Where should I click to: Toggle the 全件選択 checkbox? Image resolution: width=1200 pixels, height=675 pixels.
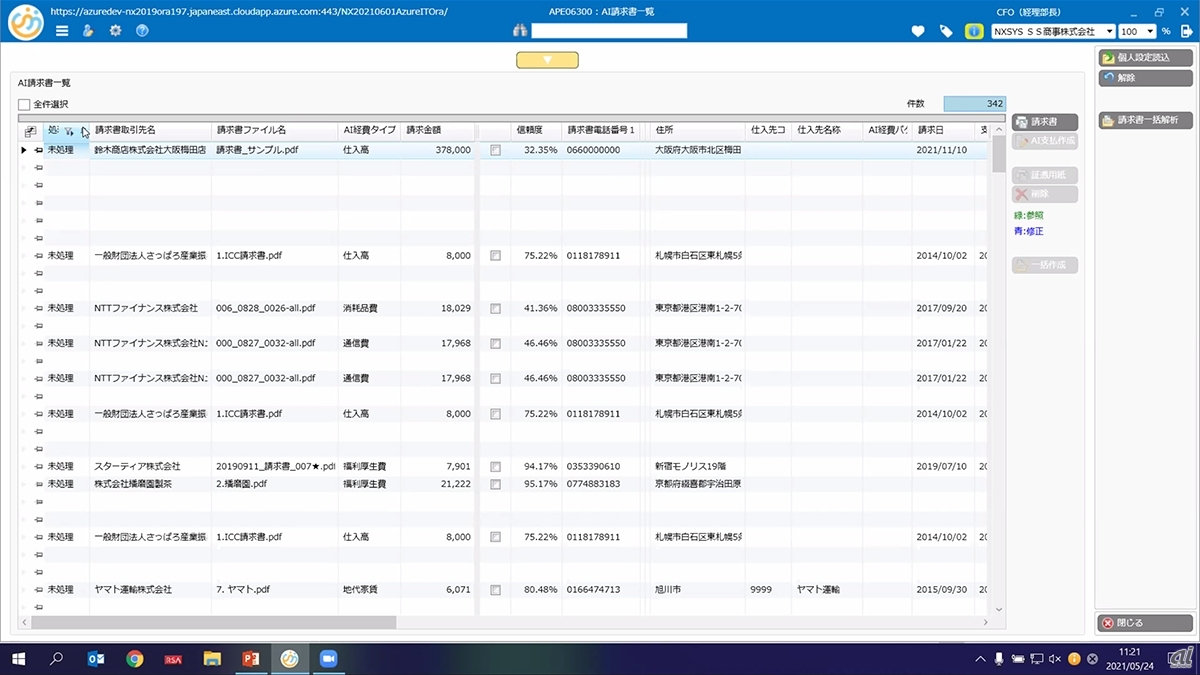(x=24, y=104)
